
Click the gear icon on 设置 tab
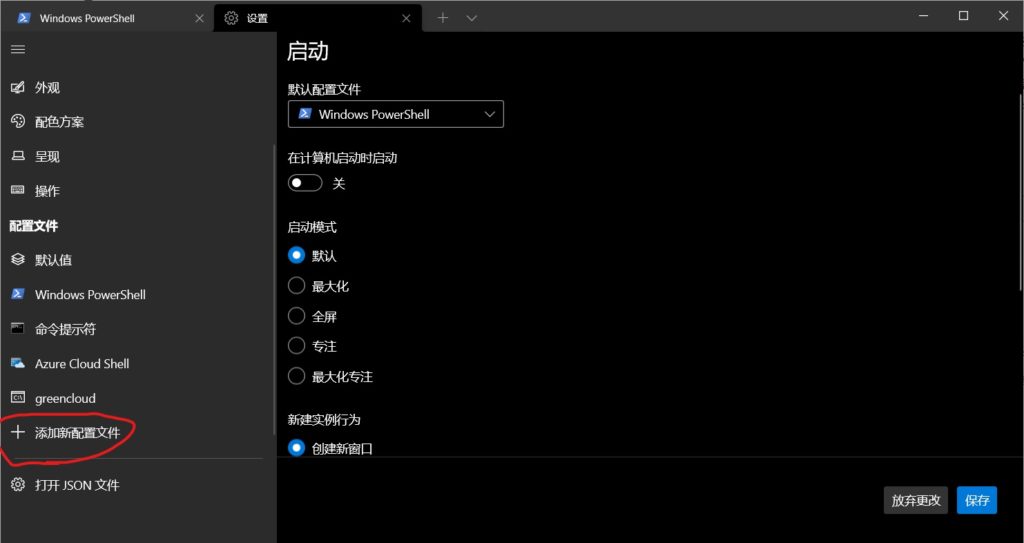[231, 18]
